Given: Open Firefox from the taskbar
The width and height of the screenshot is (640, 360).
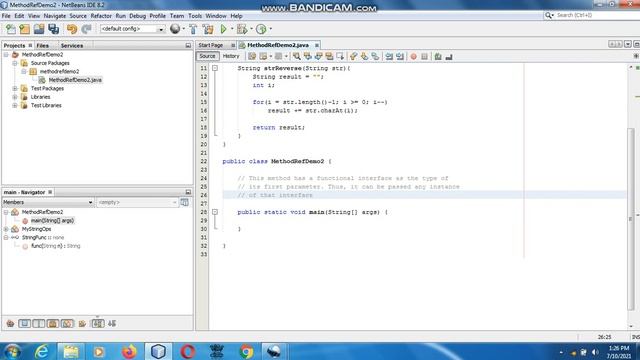Looking at the screenshot, I should coord(129,351).
